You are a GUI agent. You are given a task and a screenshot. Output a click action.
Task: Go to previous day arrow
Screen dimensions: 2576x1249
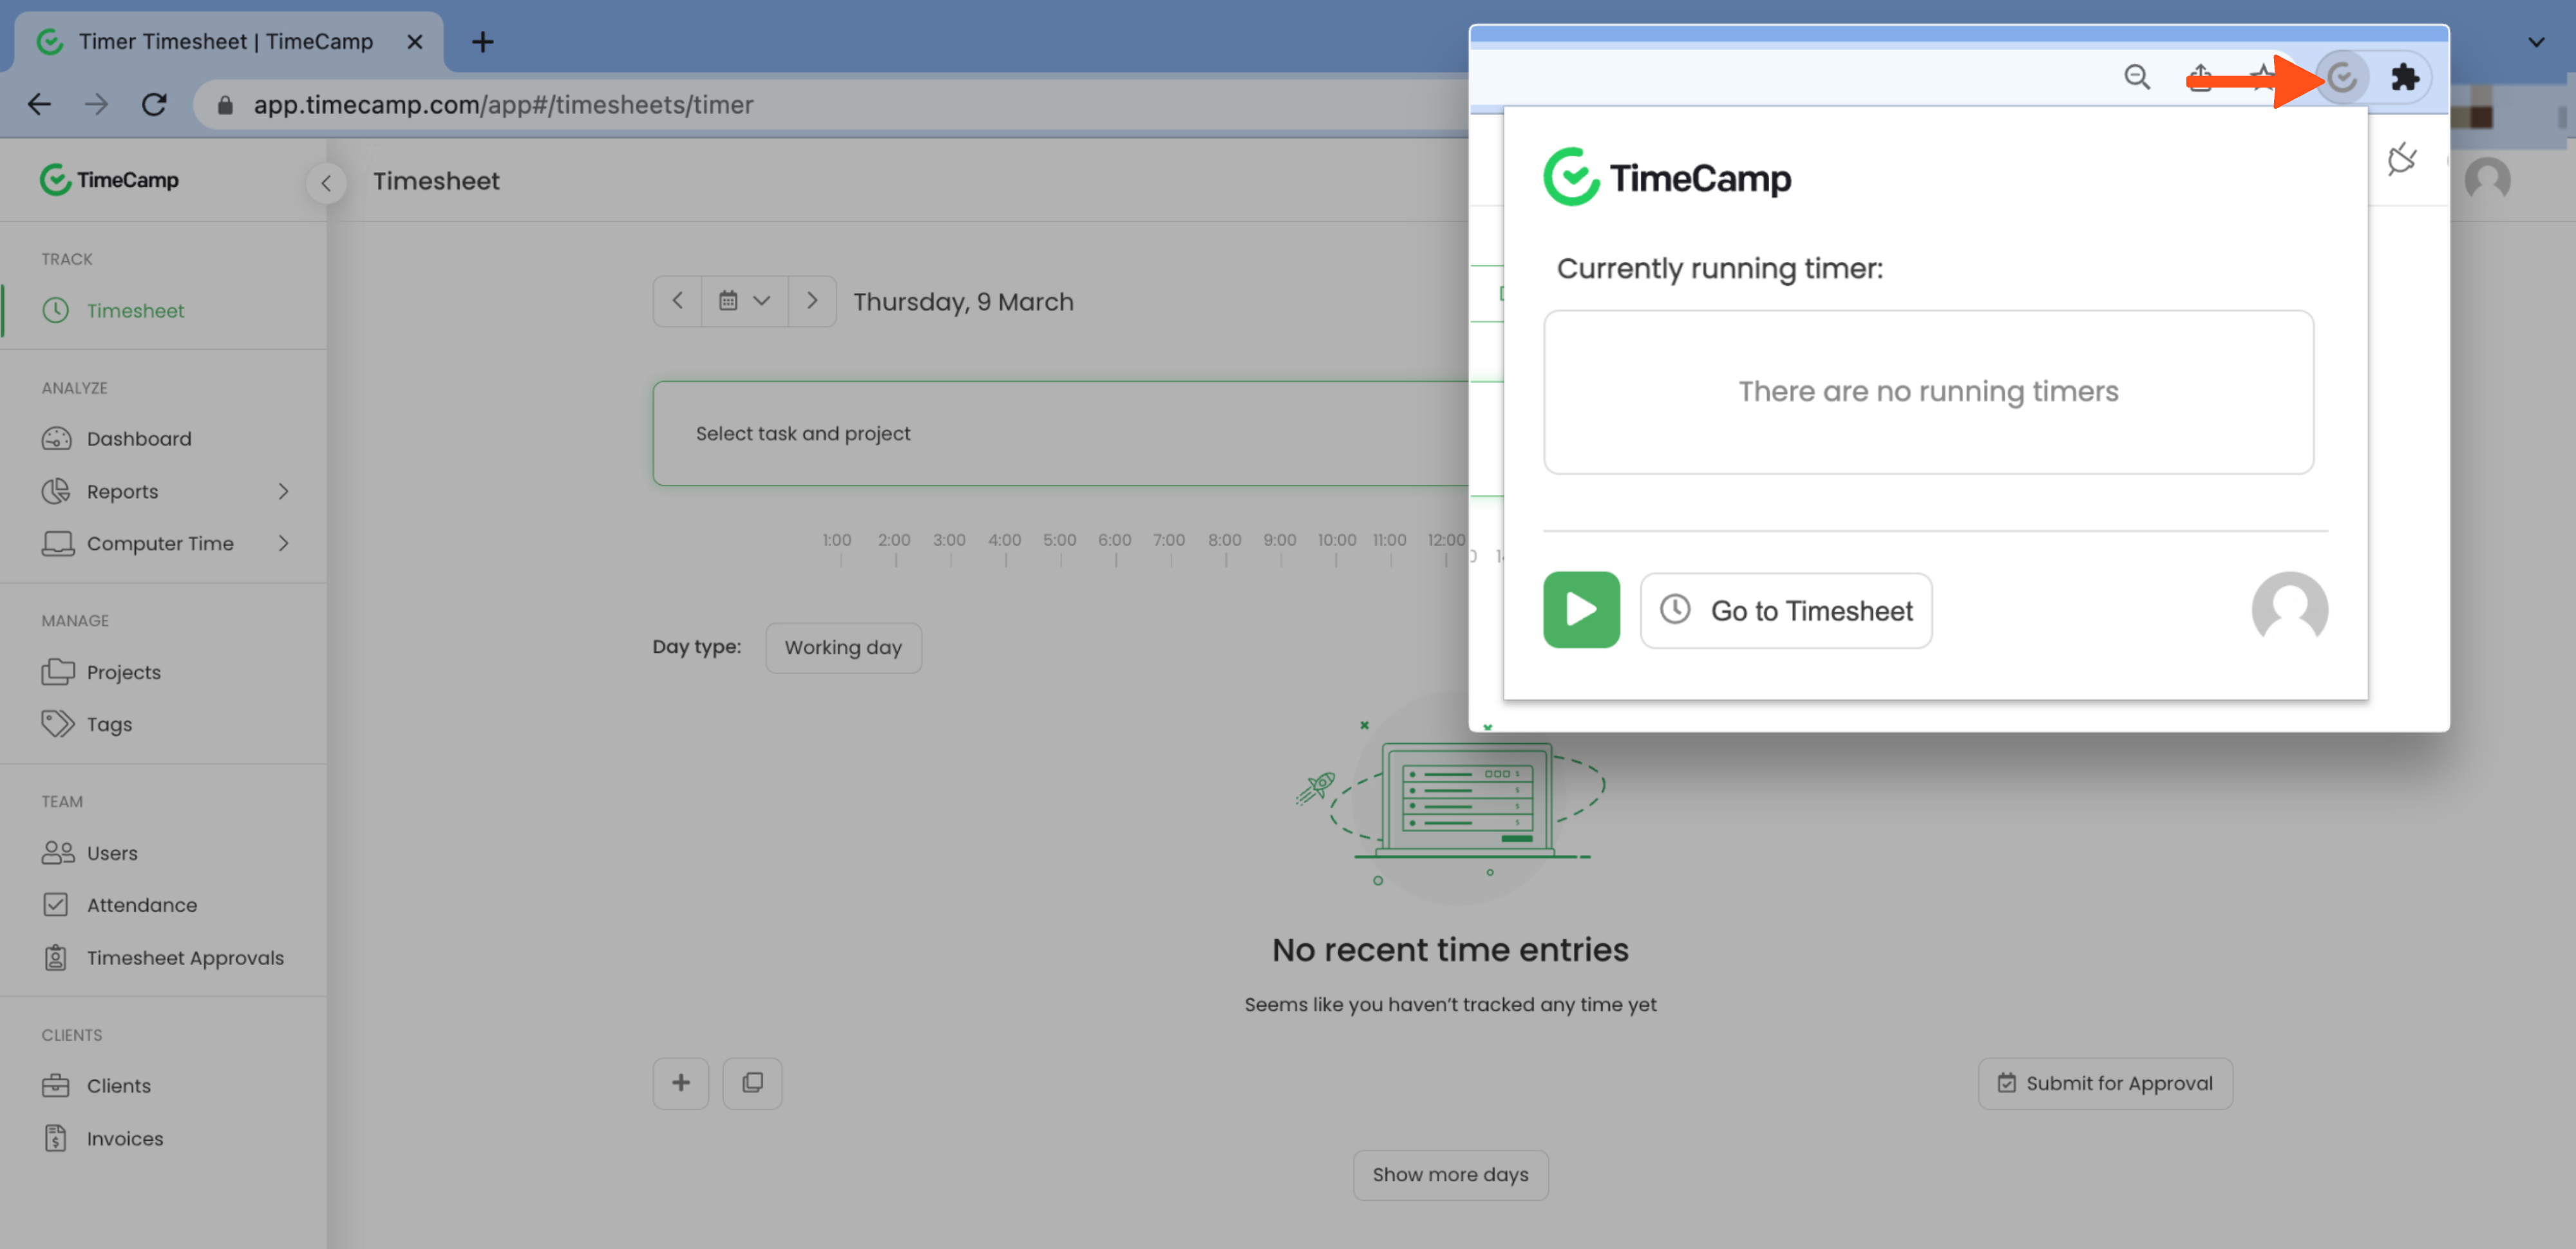click(x=677, y=301)
